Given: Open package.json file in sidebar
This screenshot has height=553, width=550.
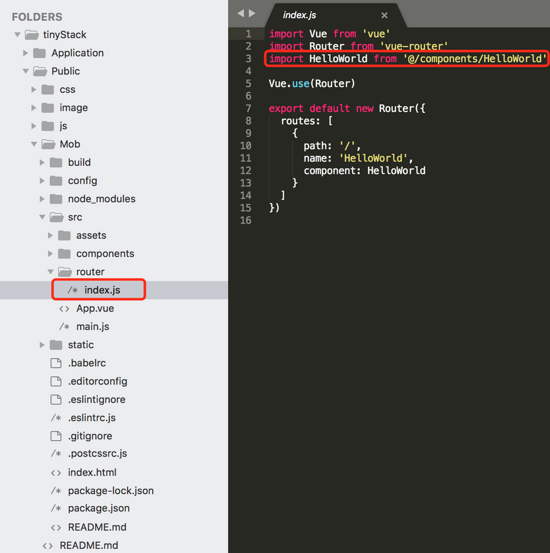Looking at the screenshot, I should click(x=99, y=508).
